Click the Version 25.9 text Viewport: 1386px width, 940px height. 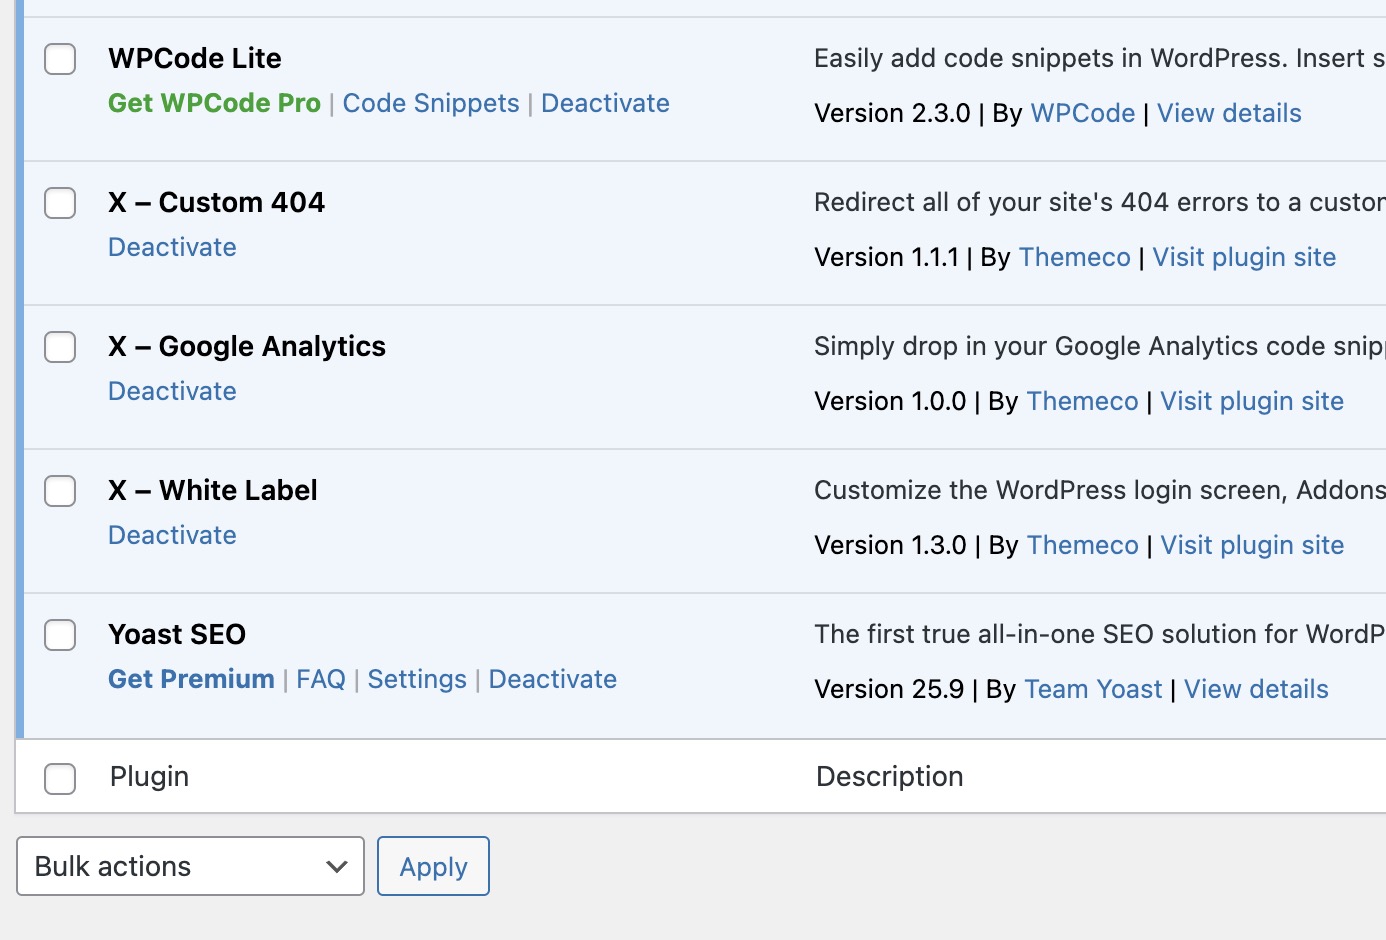889,689
